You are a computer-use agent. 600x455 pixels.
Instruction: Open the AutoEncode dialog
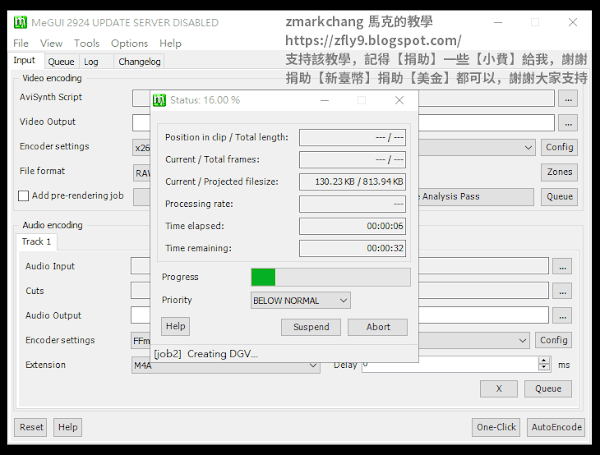click(556, 427)
